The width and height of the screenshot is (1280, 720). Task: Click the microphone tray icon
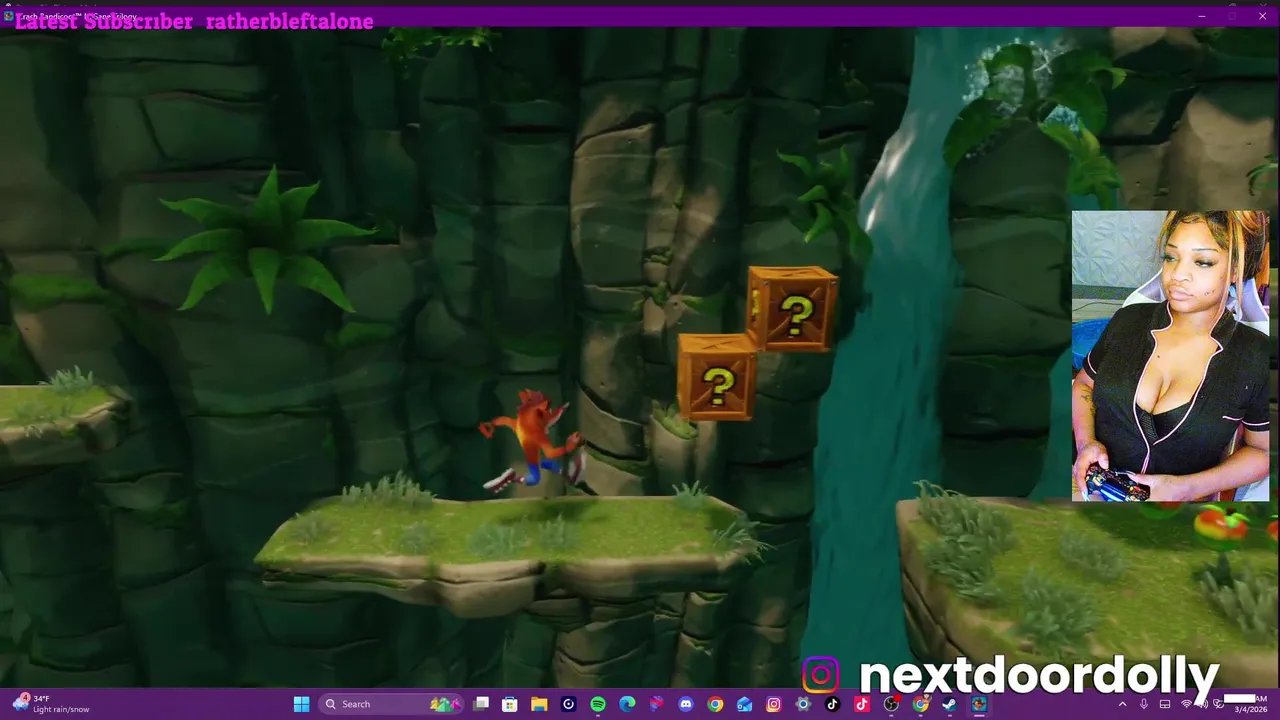[x=1144, y=704]
